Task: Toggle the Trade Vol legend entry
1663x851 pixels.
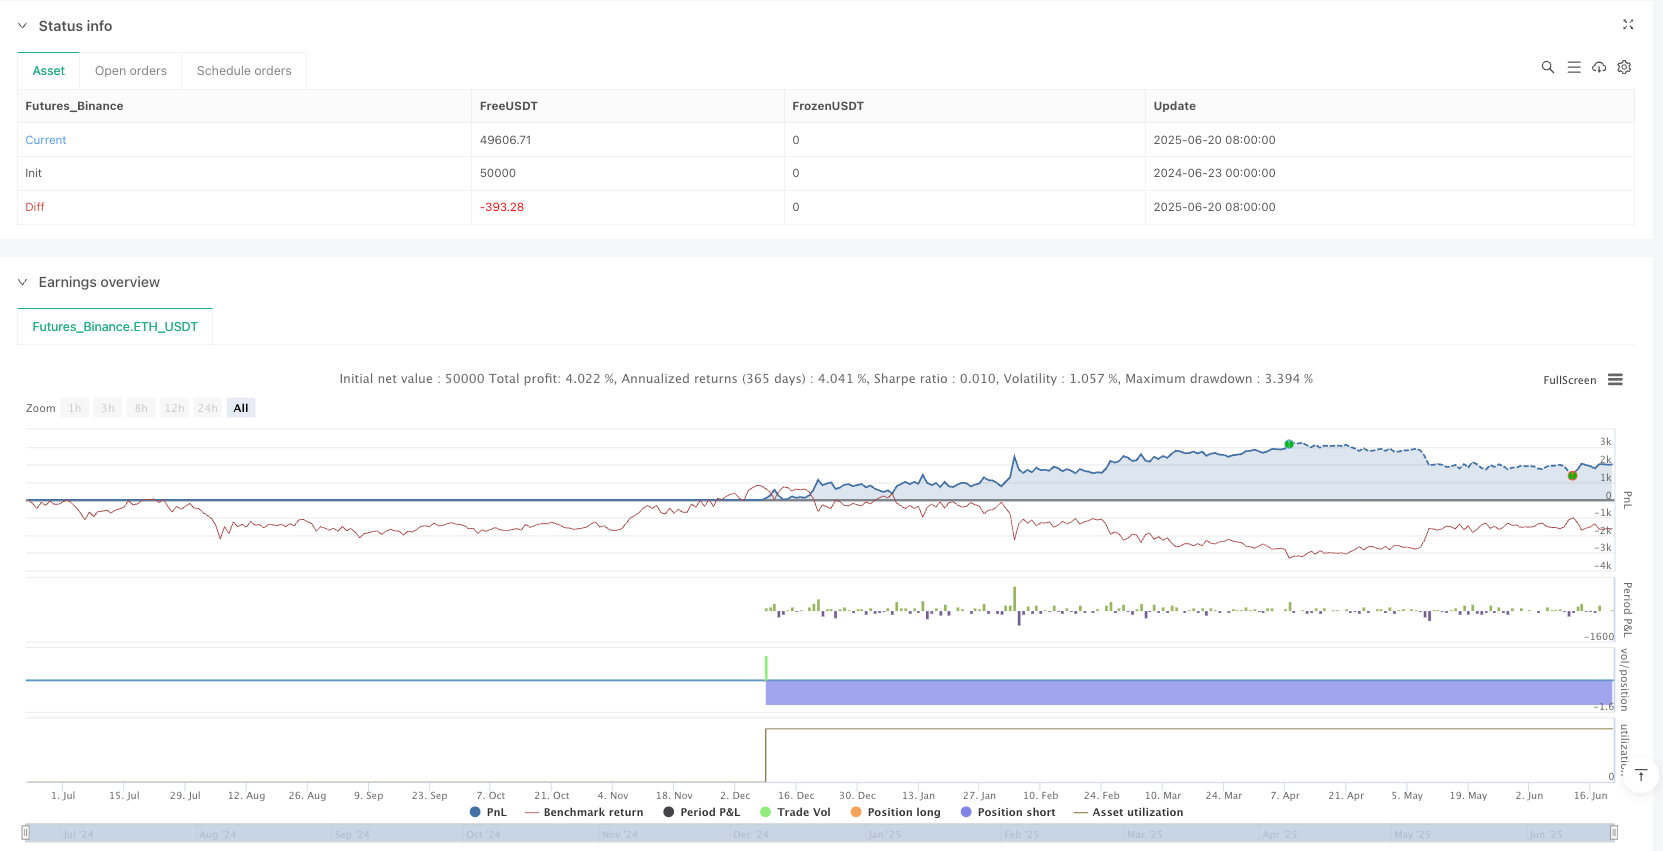Action: [x=795, y=812]
